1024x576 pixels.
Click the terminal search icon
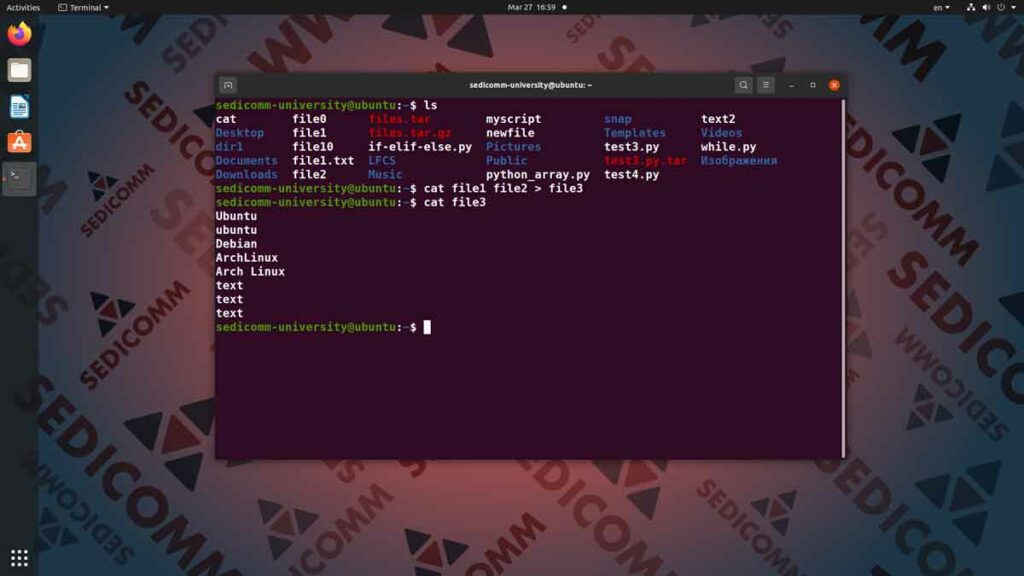743,85
